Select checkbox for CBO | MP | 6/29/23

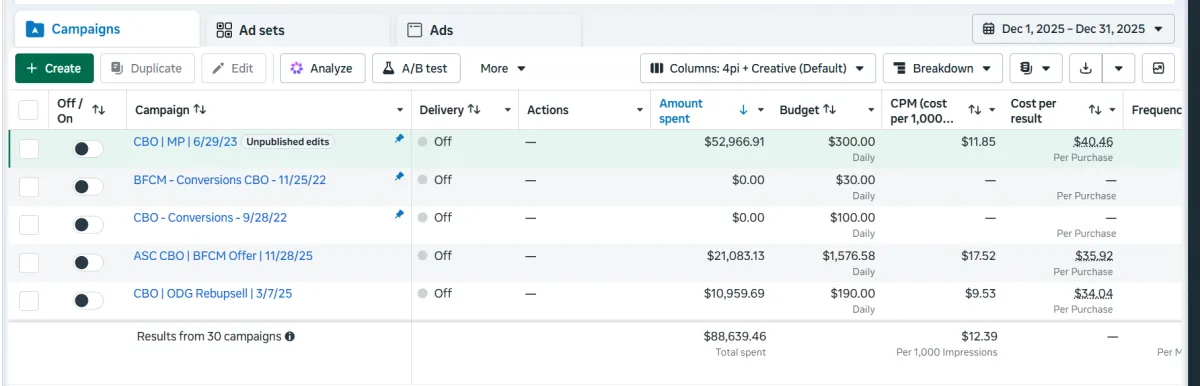[28, 149]
